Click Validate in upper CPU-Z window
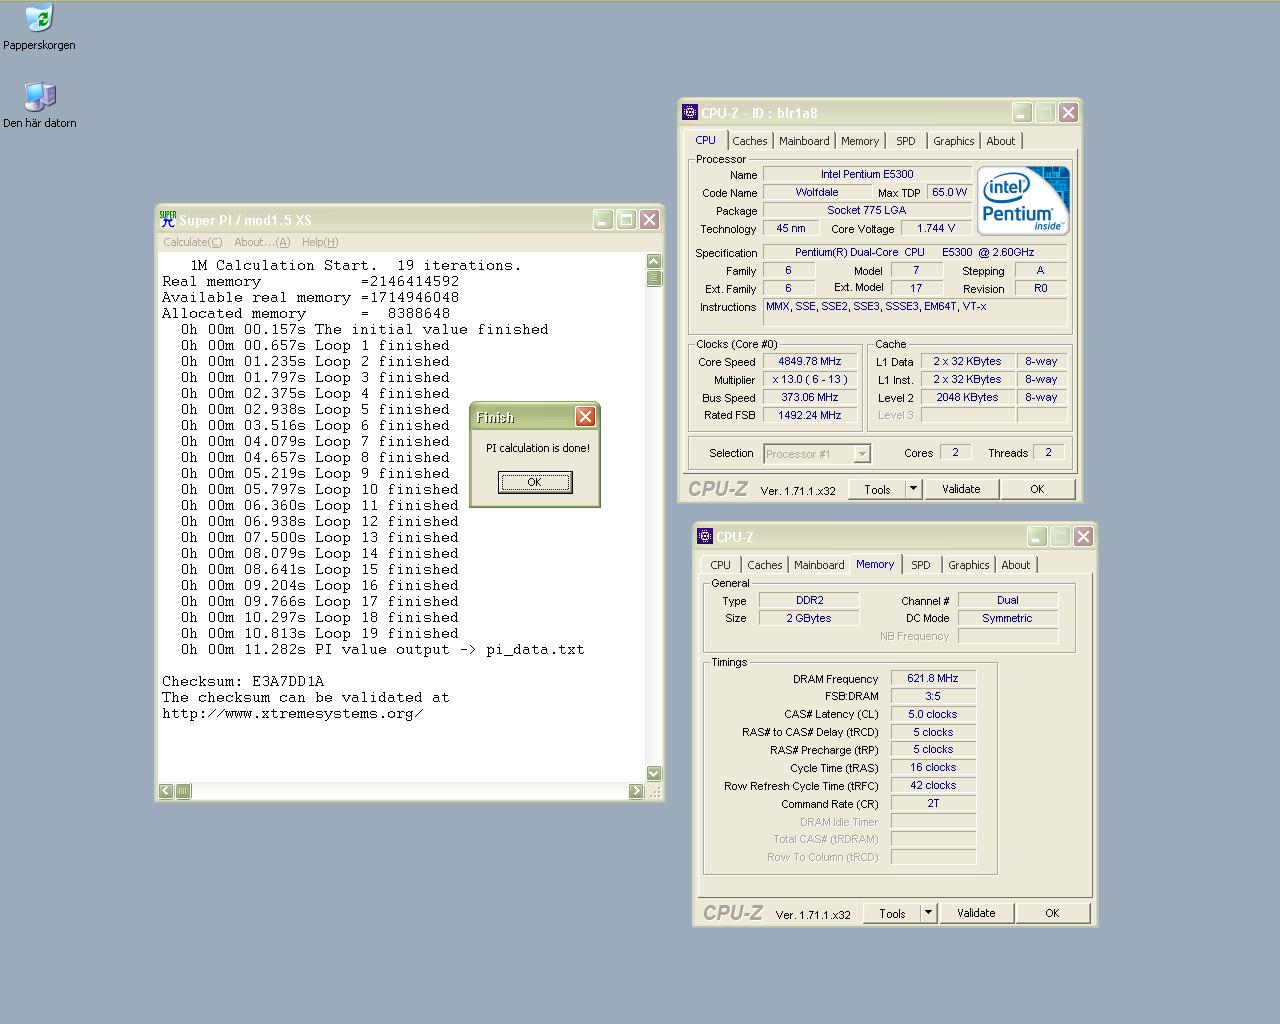 pyautogui.click(x=961, y=489)
